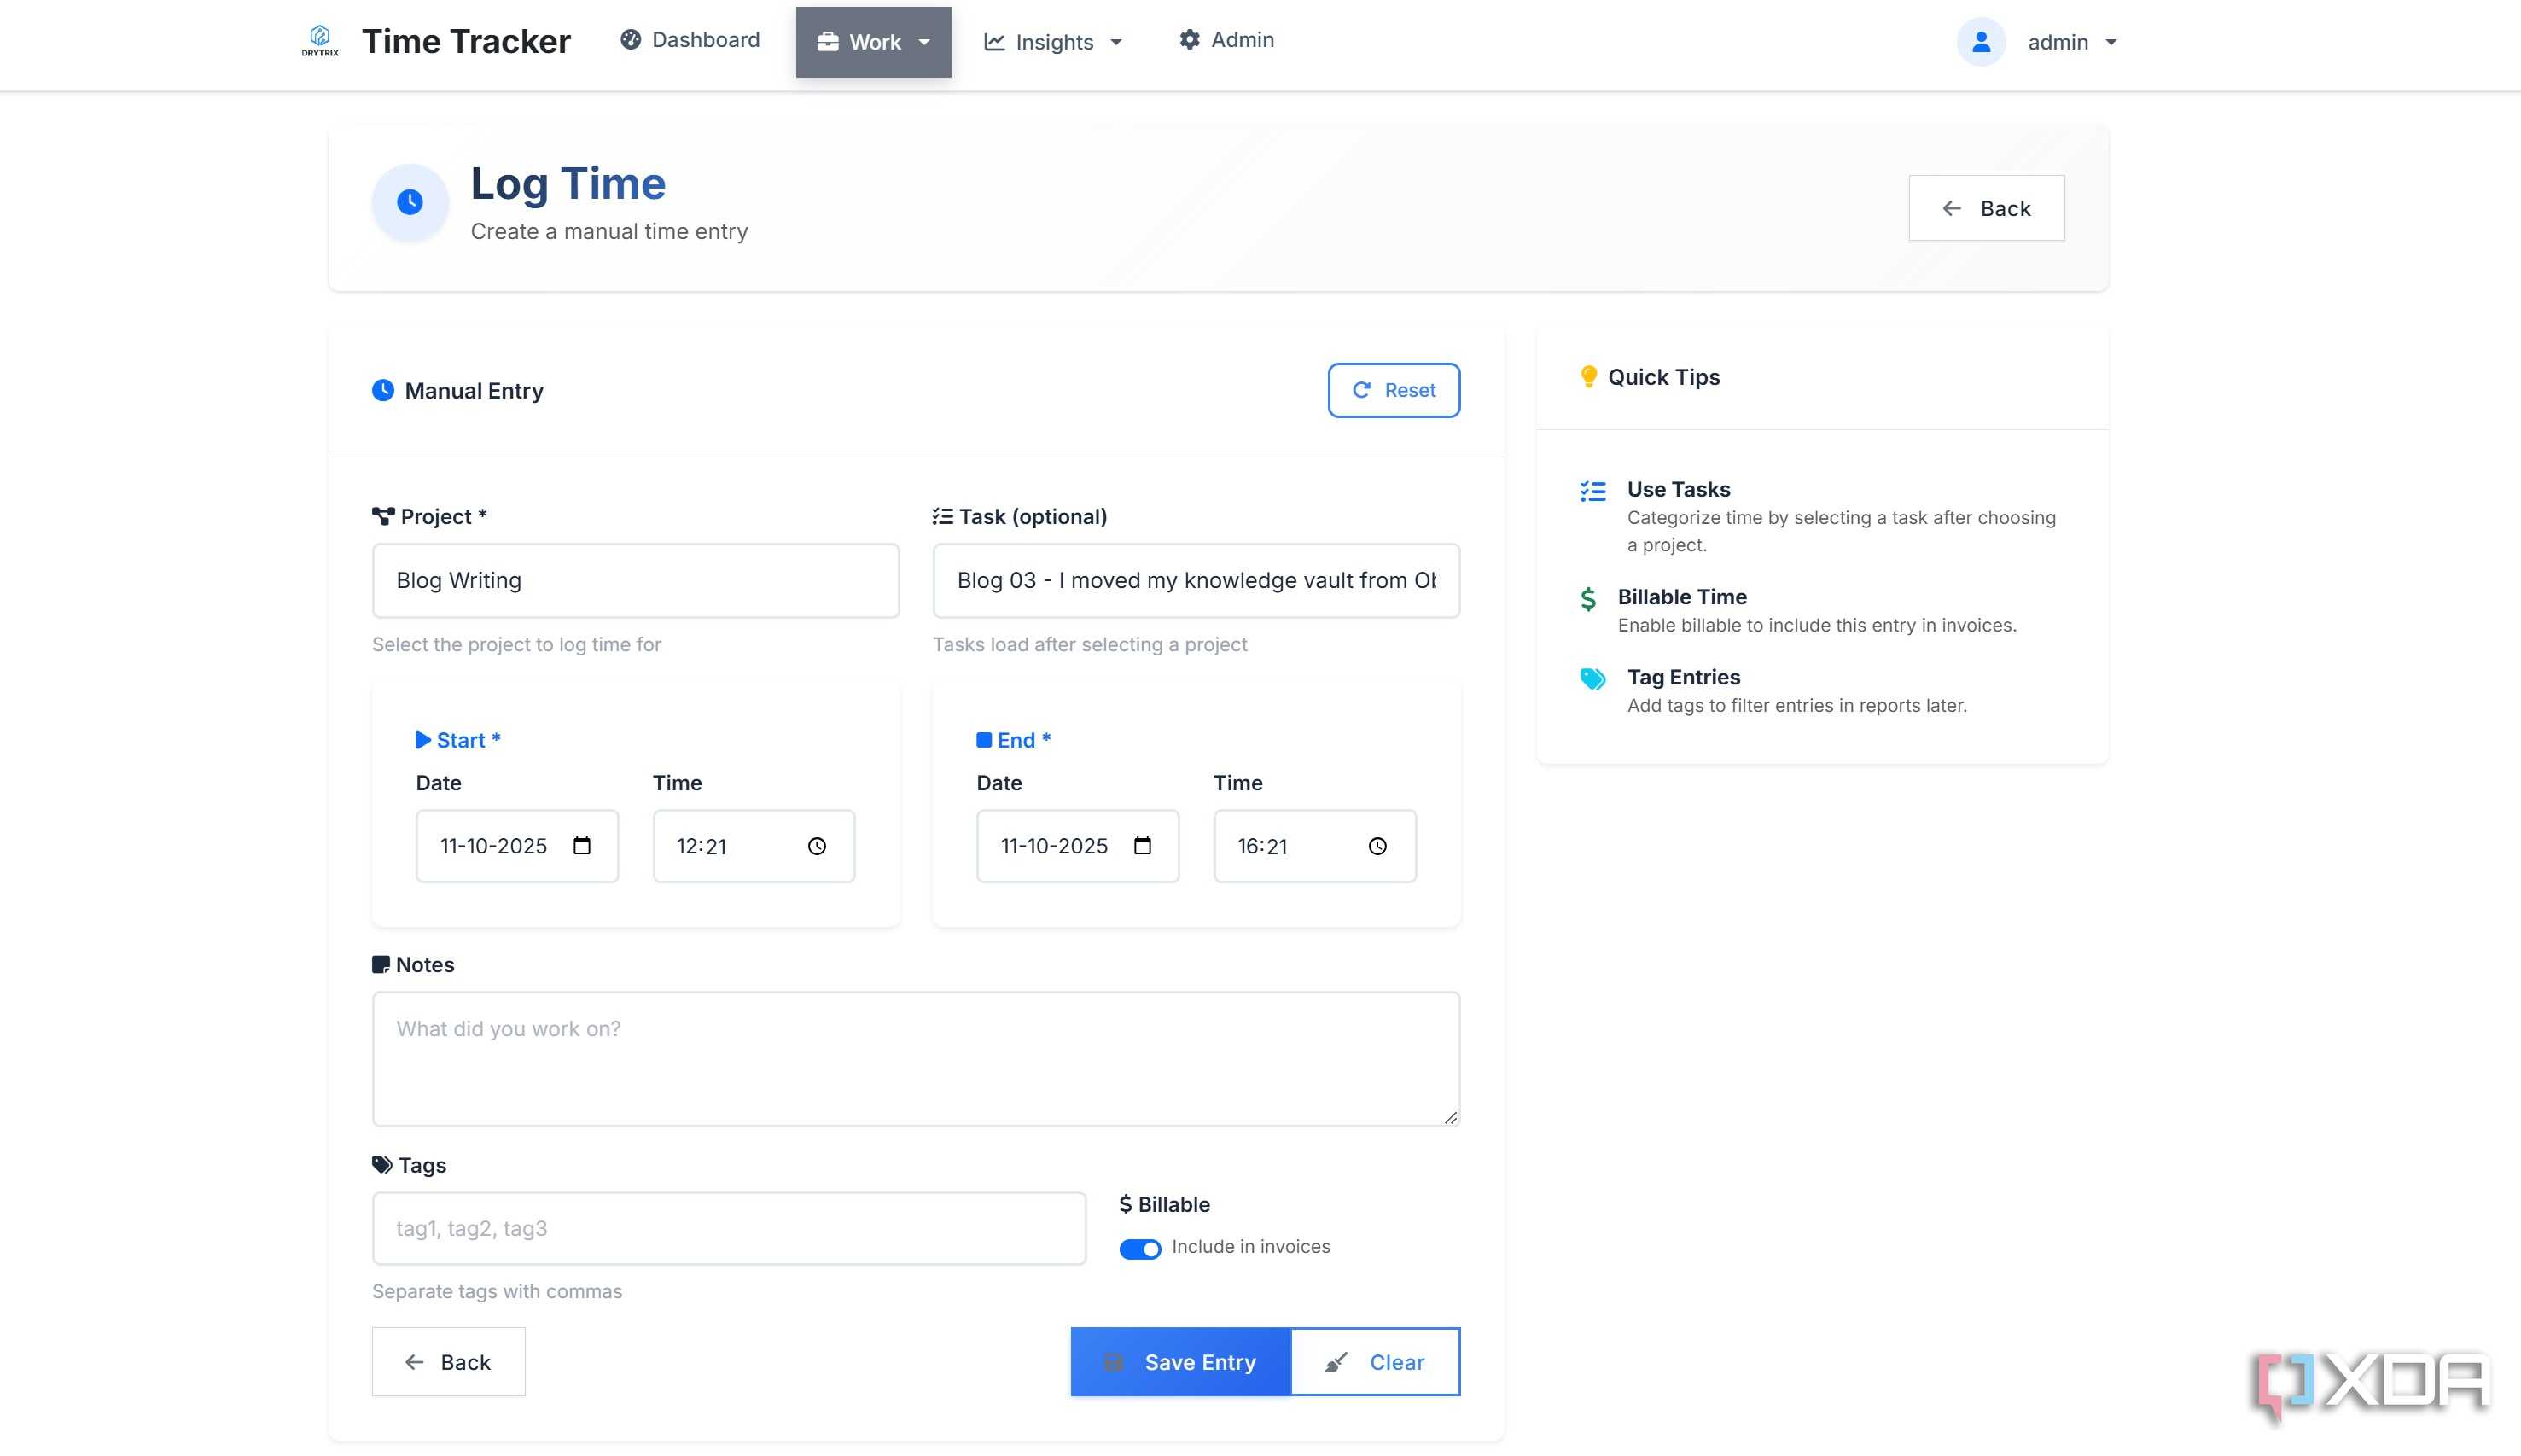Click the Use Tasks checklist icon

1593,491
